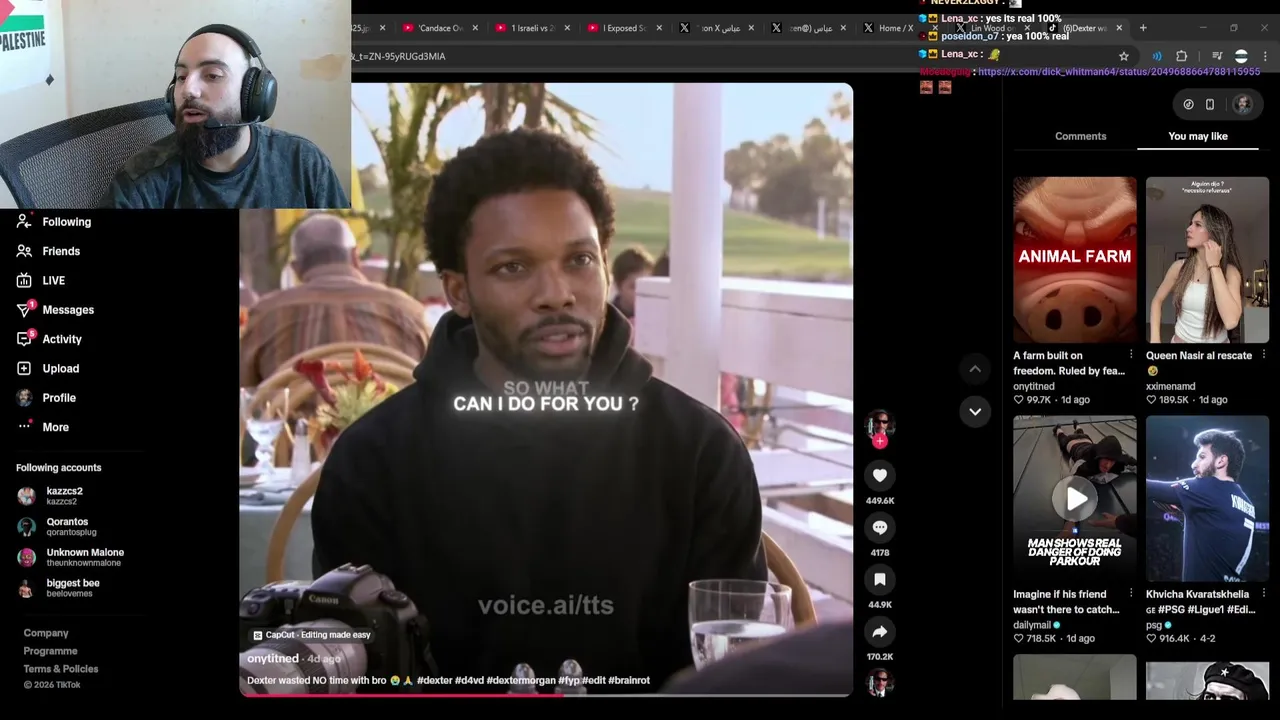Open the Queen Nasir al rescate thumbnail
Screen dimensions: 1280x720
point(1207,260)
